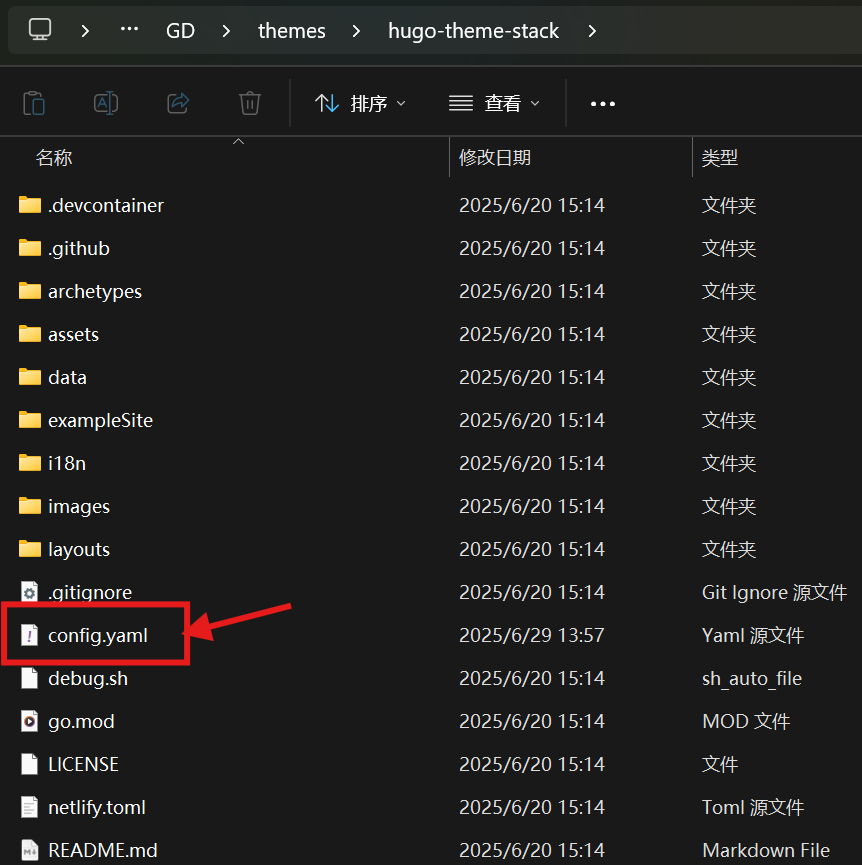Click the go.mod file icon
The width and height of the screenshot is (862, 865).
[30, 721]
